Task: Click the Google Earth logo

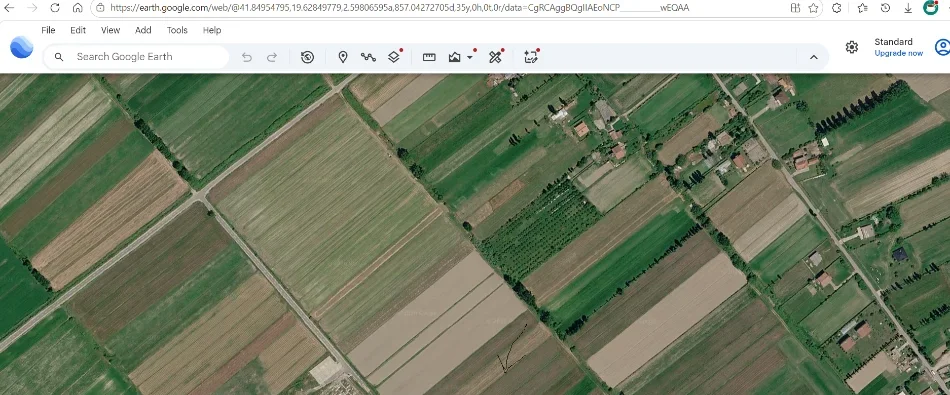Action: pyautogui.click(x=22, y=47)
